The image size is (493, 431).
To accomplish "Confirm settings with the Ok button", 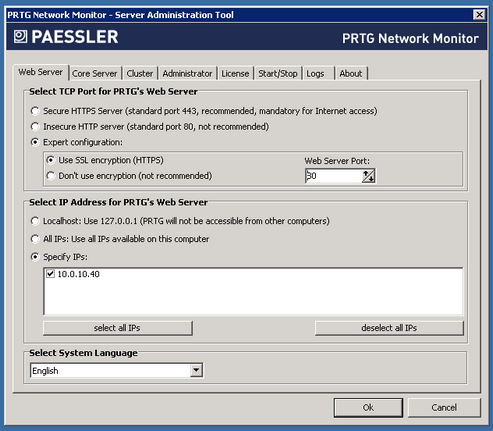I will point(368,407).
